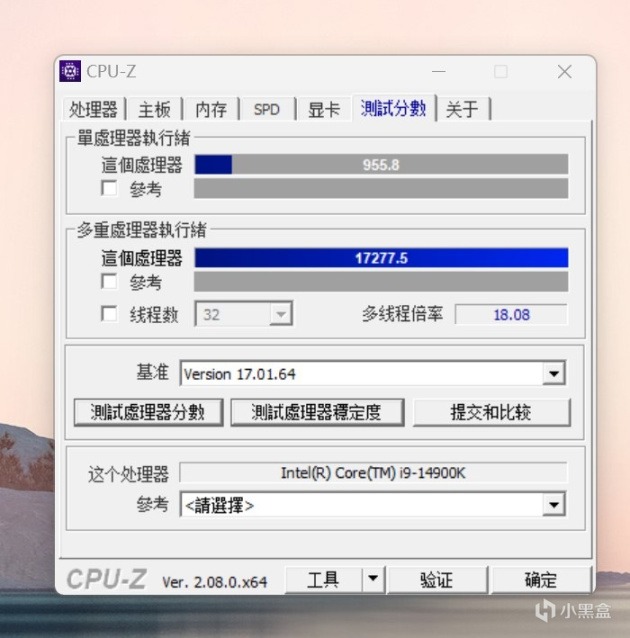This screenshot has height=638, width=630.
Task: Select the 内存 tab
Action: (x=211, y=109)
